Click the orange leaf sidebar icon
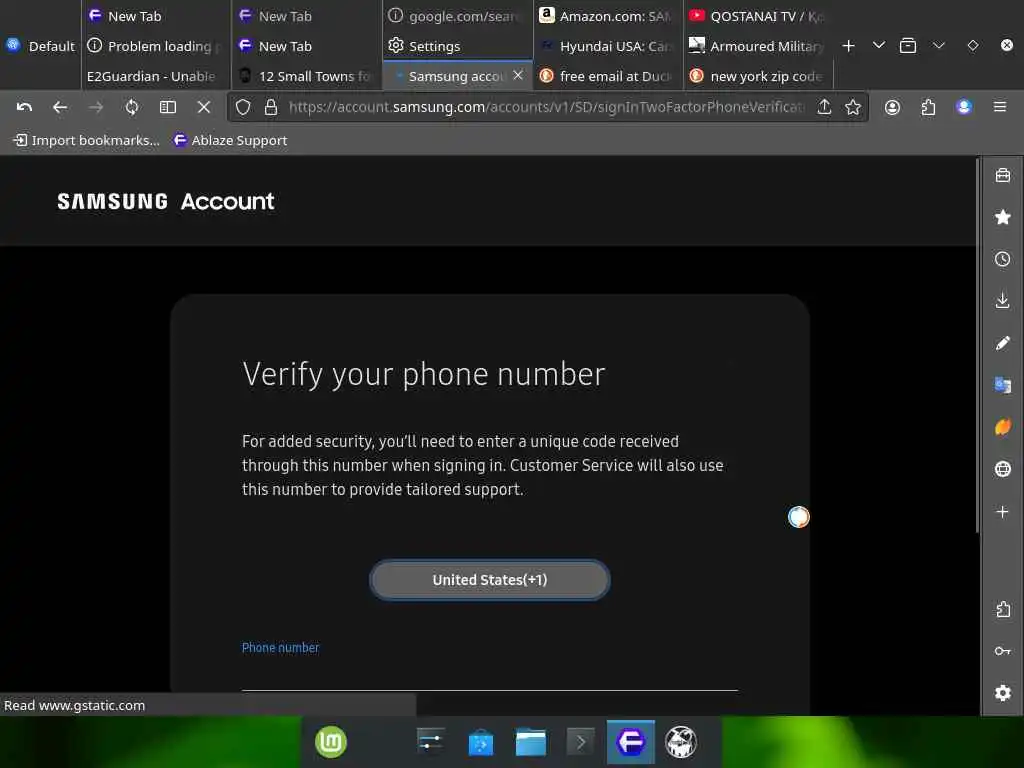The image size is (1024, 768). pos(1003,426)
